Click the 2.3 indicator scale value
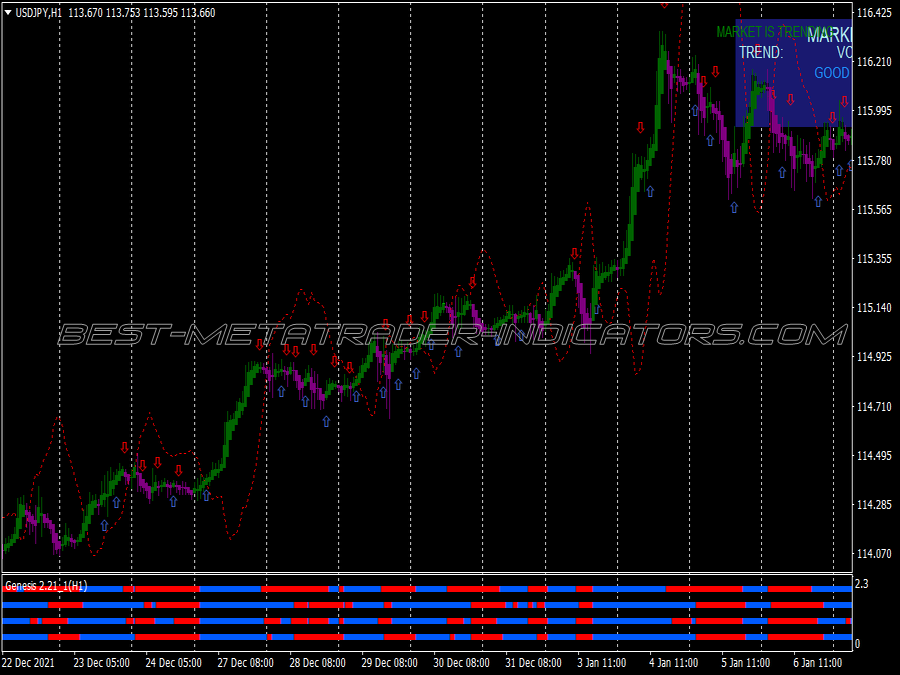 pos(862,584)
